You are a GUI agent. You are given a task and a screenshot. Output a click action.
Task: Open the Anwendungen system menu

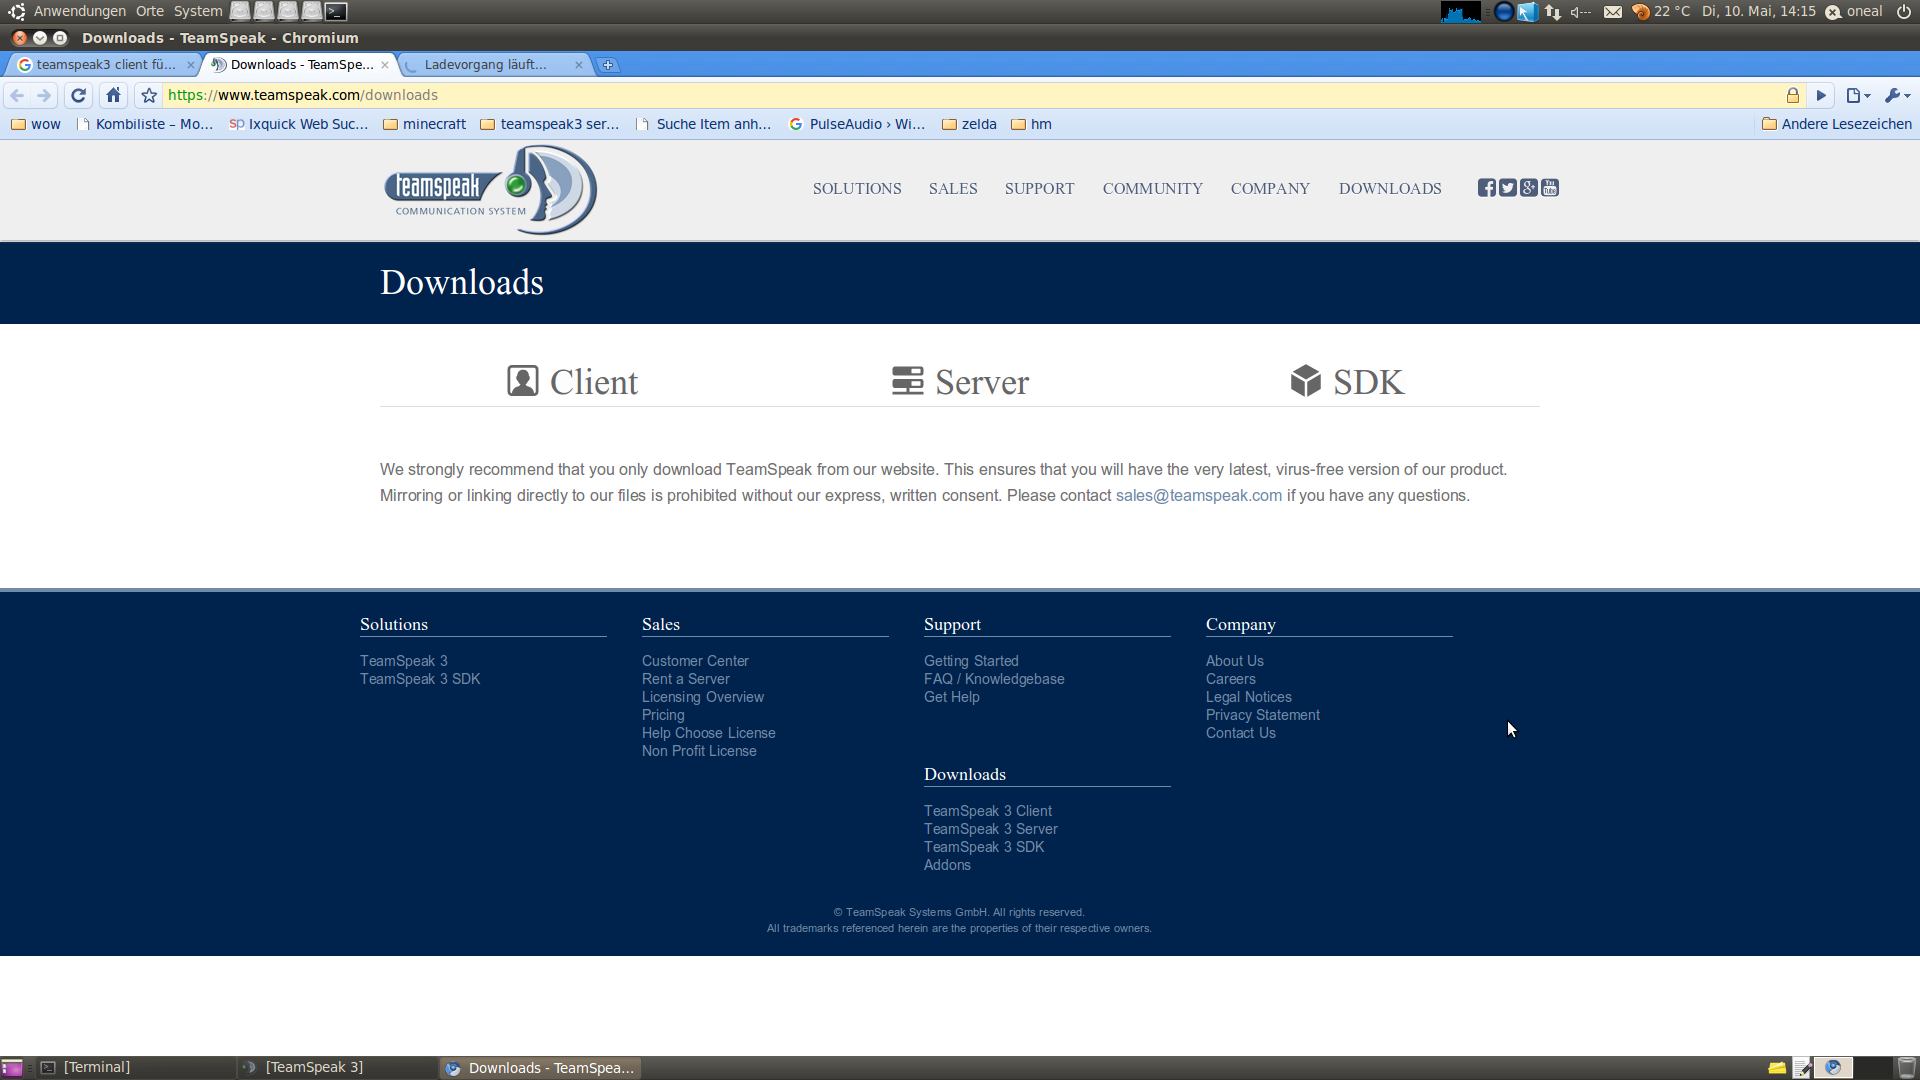click(80, 11)
